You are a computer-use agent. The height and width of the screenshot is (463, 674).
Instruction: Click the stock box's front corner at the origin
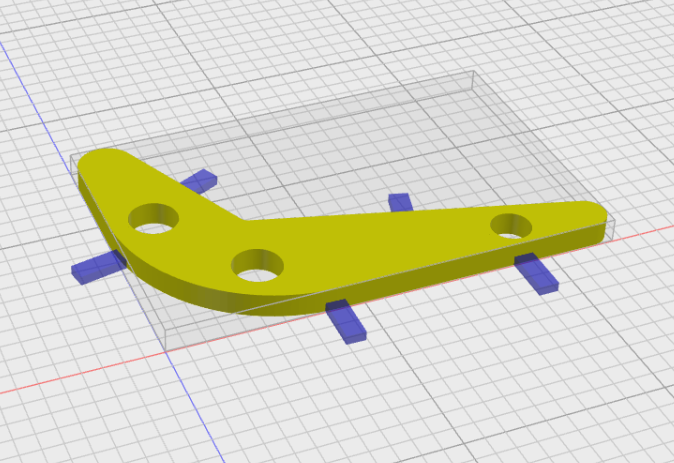[165, 352]
